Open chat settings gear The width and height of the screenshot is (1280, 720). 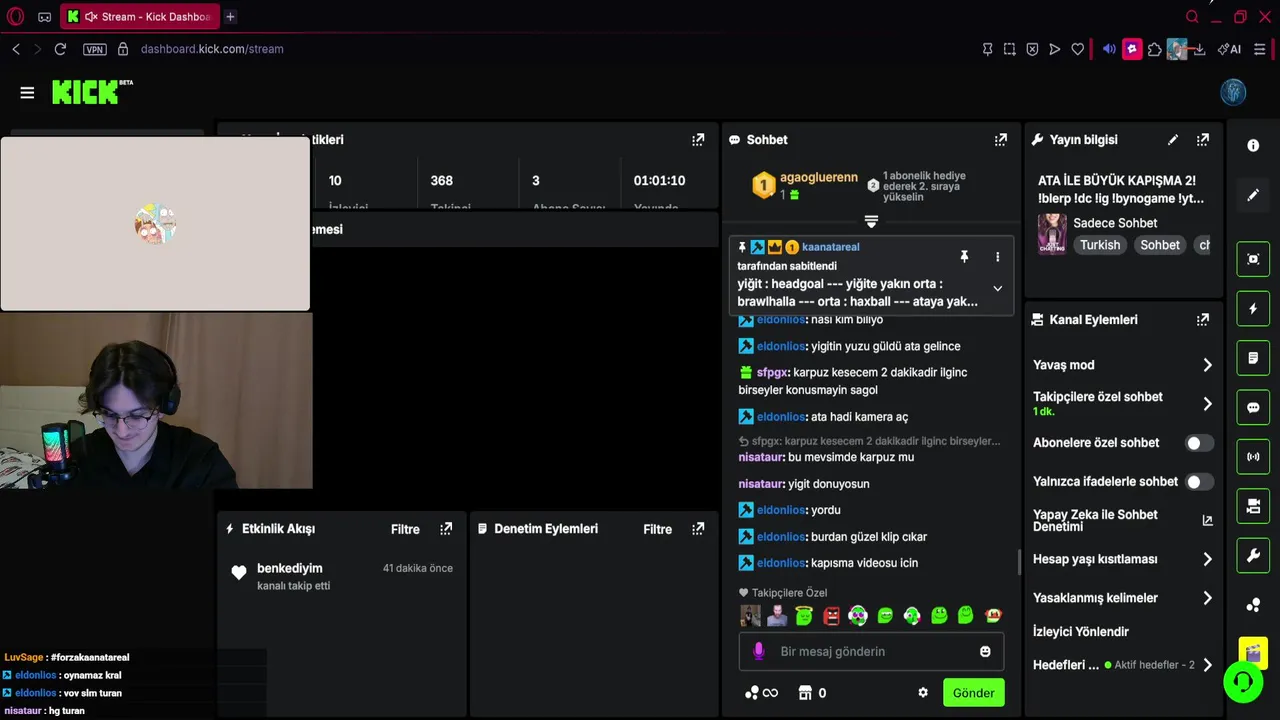tap(923, 693)
